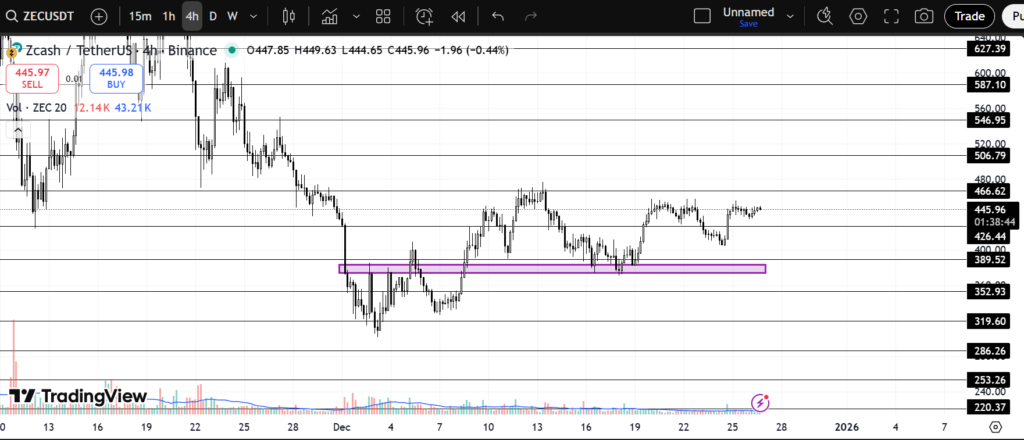Expand the timeframe interval dropdown
The image size is (1024, 440).
(253, 16)
